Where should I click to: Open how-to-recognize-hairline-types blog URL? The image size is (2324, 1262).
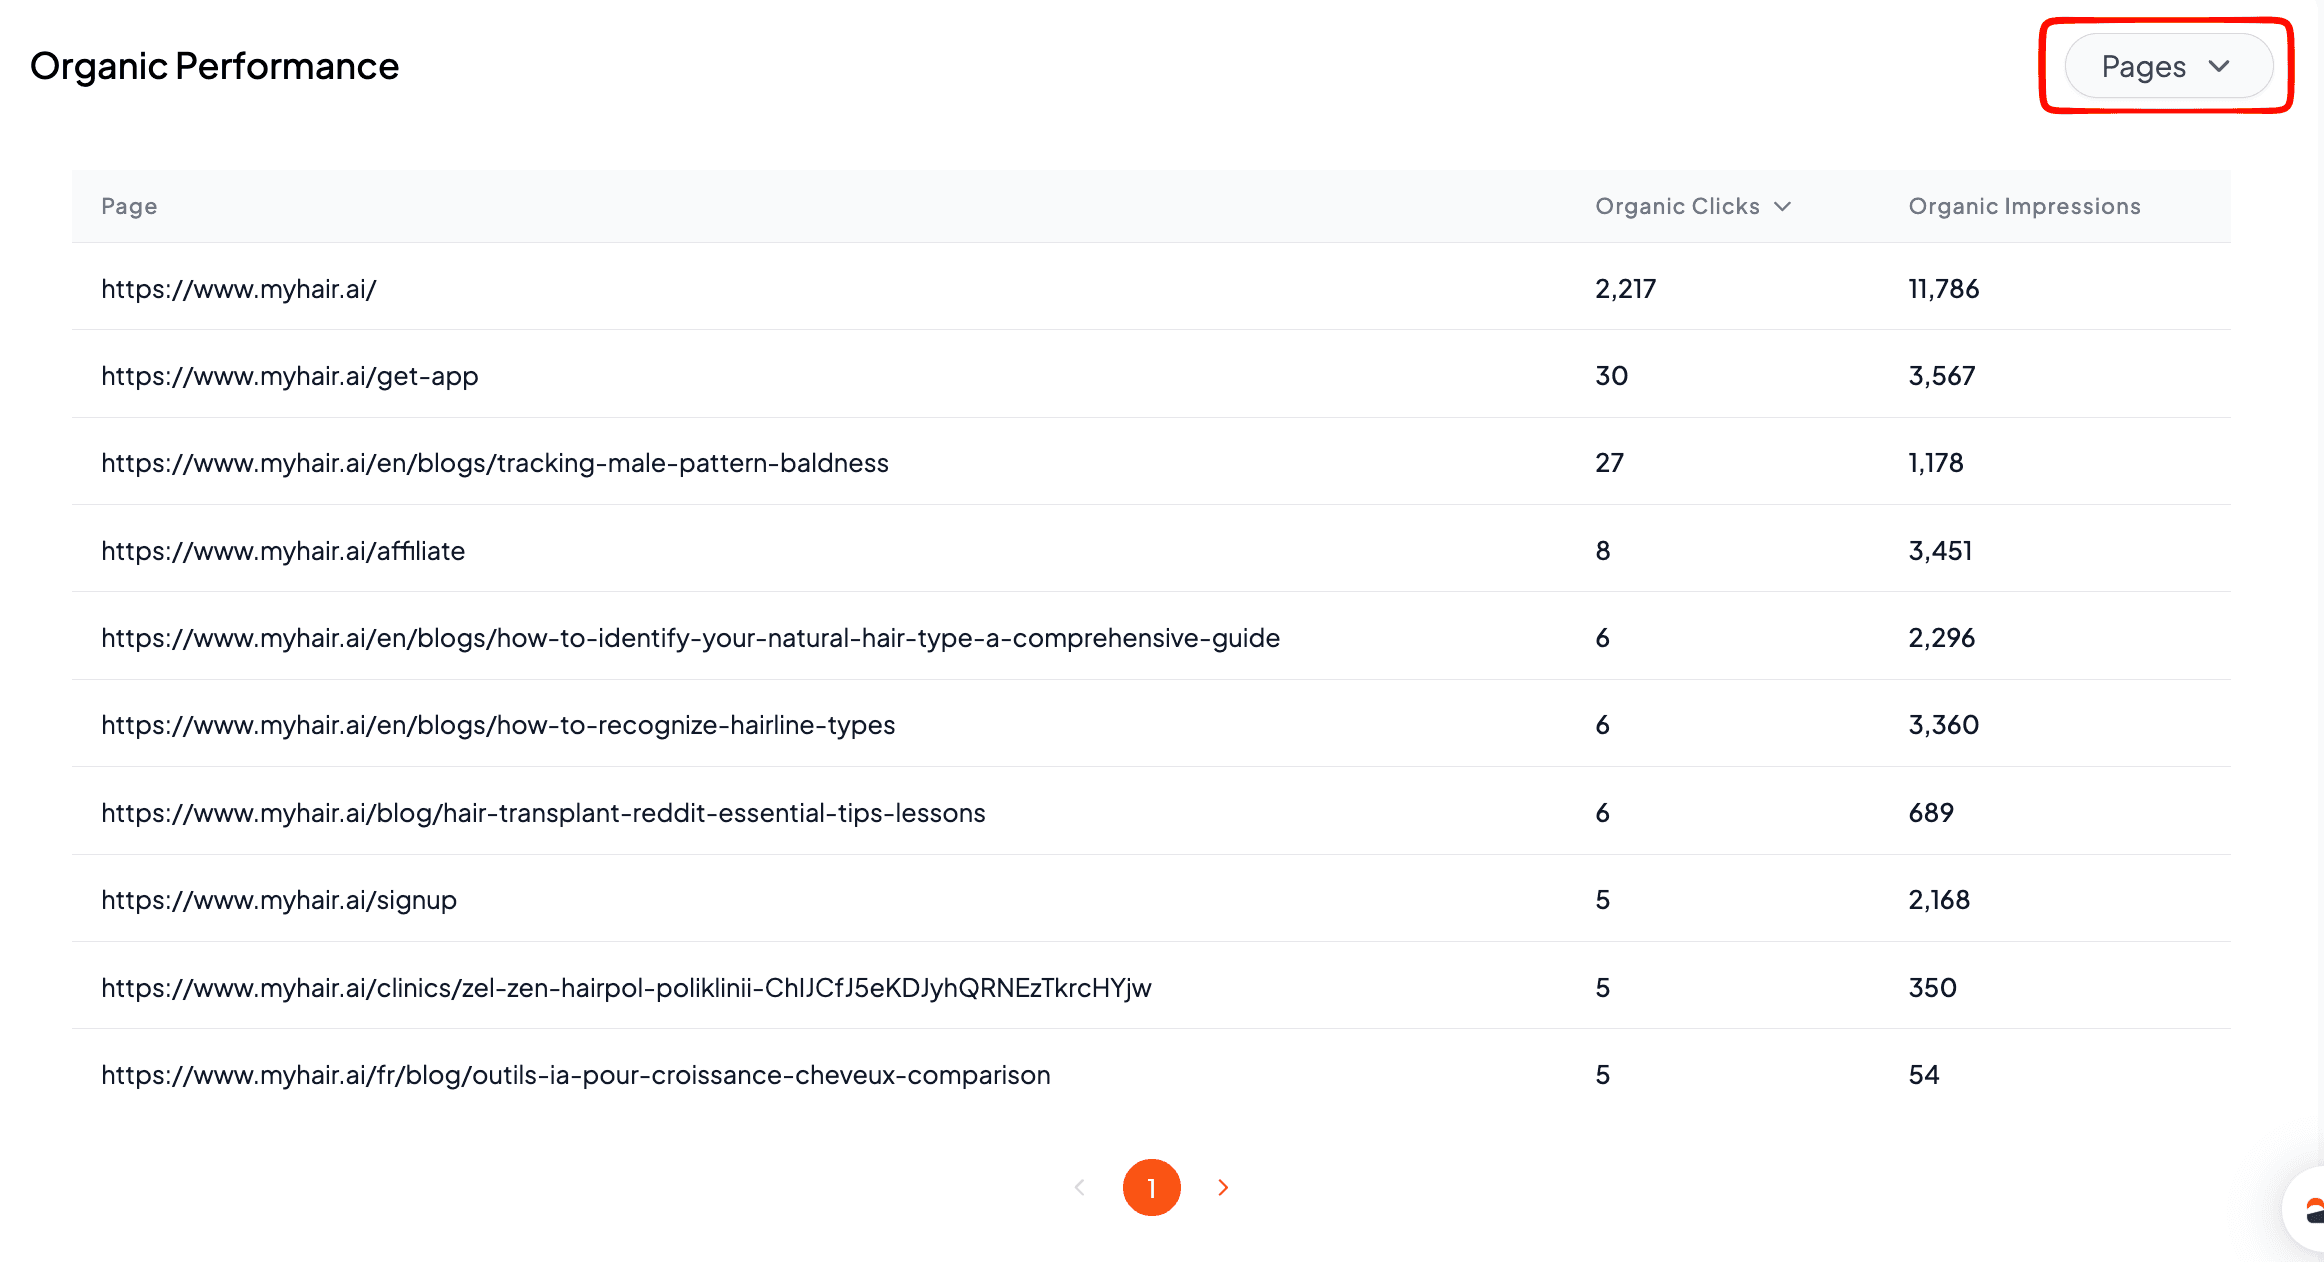pyautogui.click(x=498, y=725)
